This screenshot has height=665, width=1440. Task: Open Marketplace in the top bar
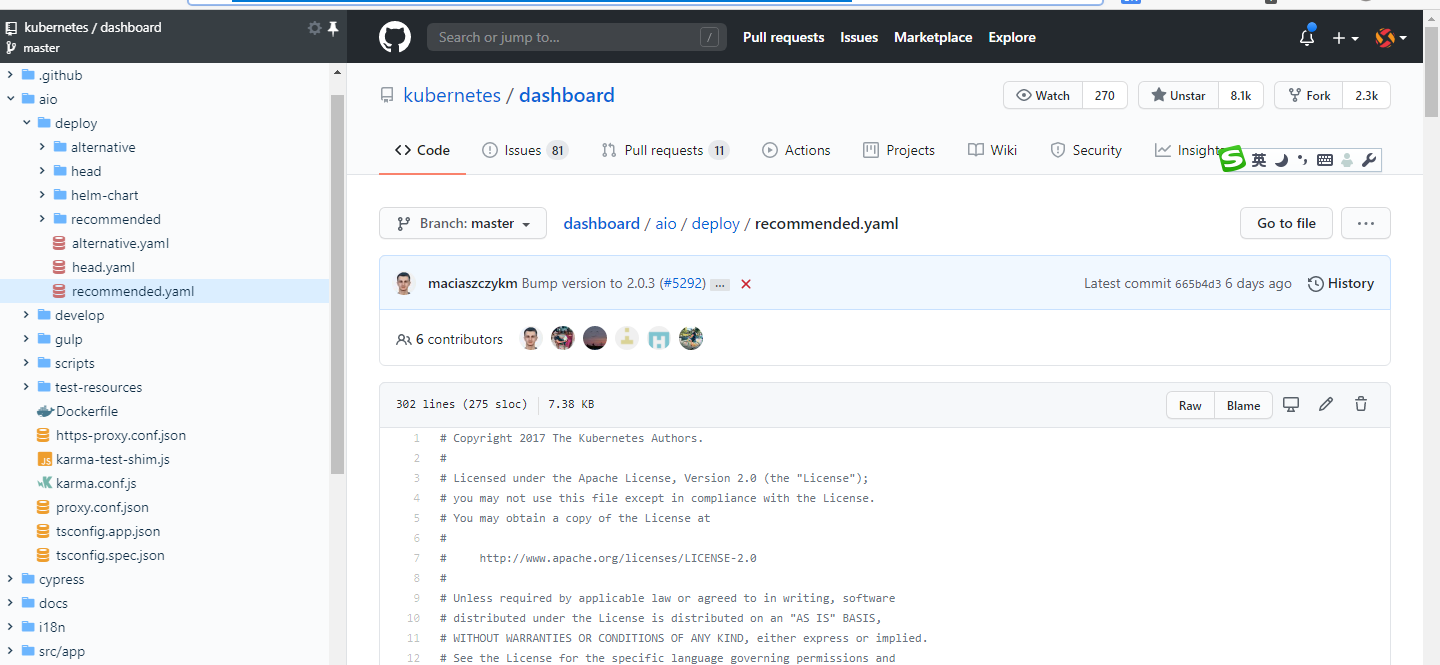tap(933, 37)
